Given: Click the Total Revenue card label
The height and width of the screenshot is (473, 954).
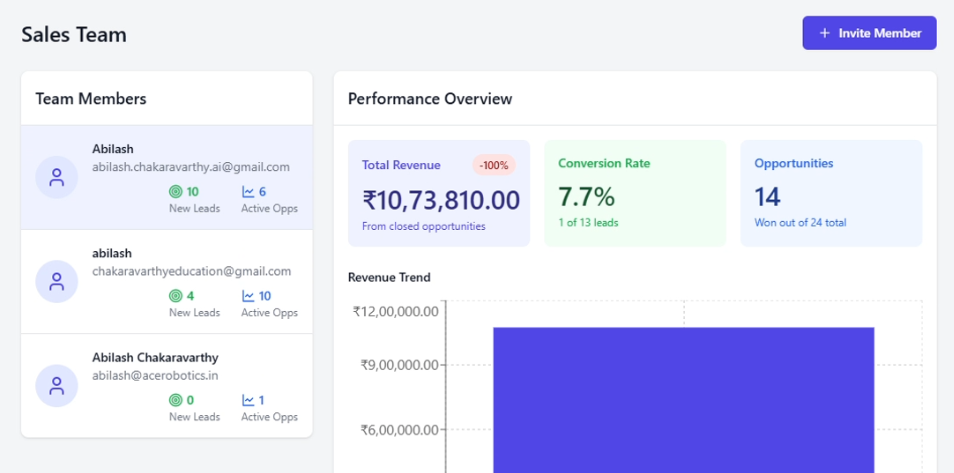Looking at the screenshot, I should click(401, 165).
